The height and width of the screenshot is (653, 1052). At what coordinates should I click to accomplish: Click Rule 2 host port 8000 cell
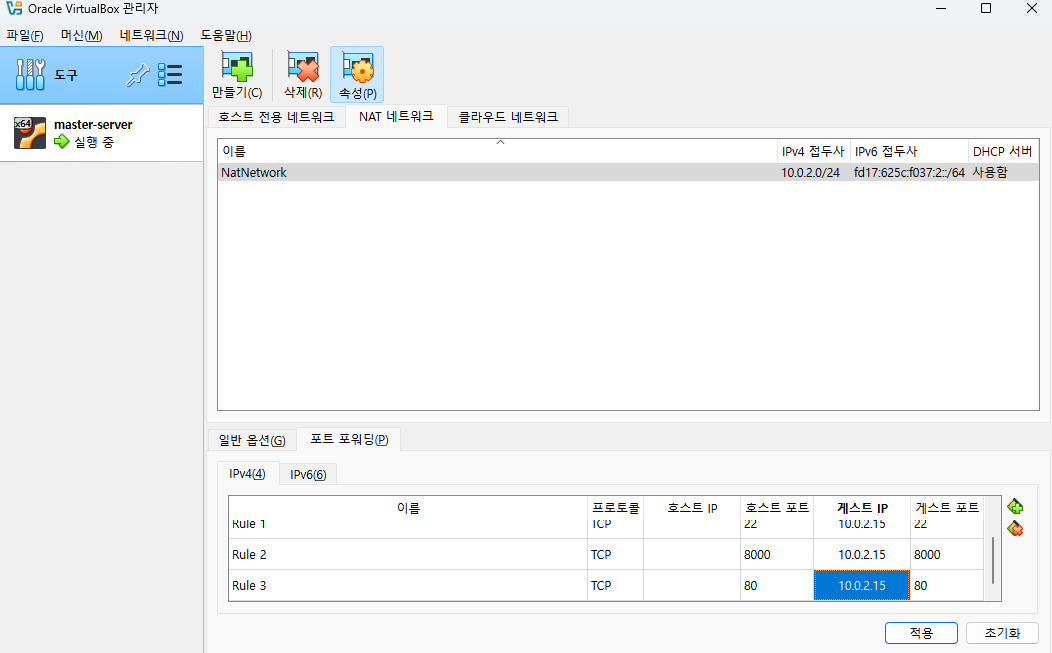(x=777, y=554)
